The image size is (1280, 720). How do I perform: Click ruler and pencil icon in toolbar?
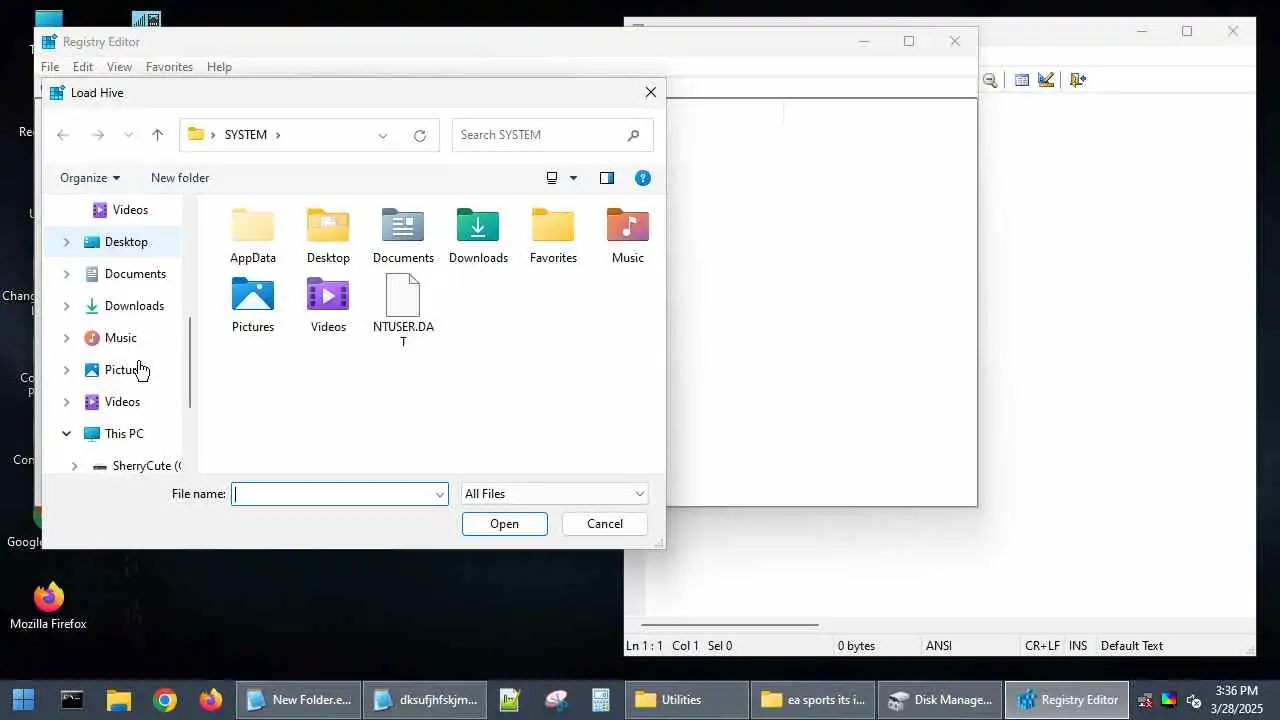(x=1046, y=80)
